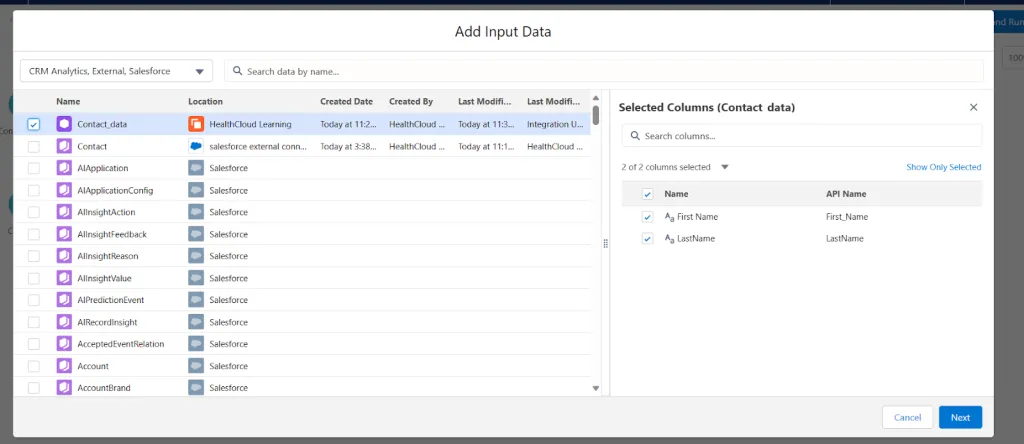Click the Search data by name field
The width and height of the screenshot is (1024, 444).
603,71
